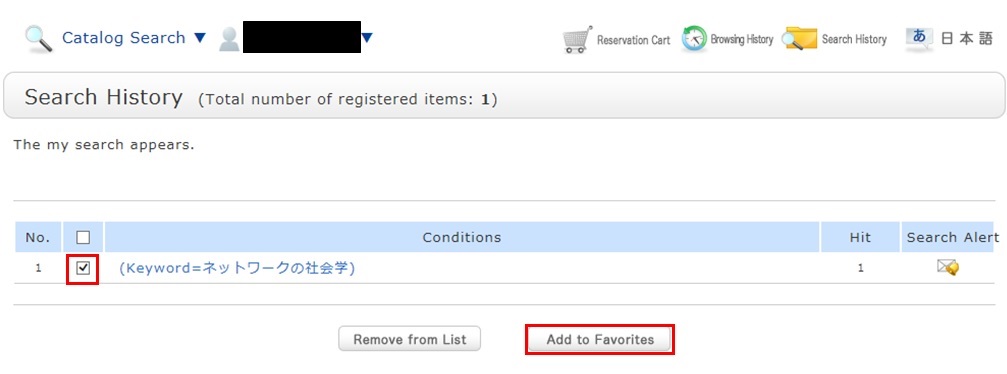
Task: Switch language via 日本語 link
Action: coord(967,39)
